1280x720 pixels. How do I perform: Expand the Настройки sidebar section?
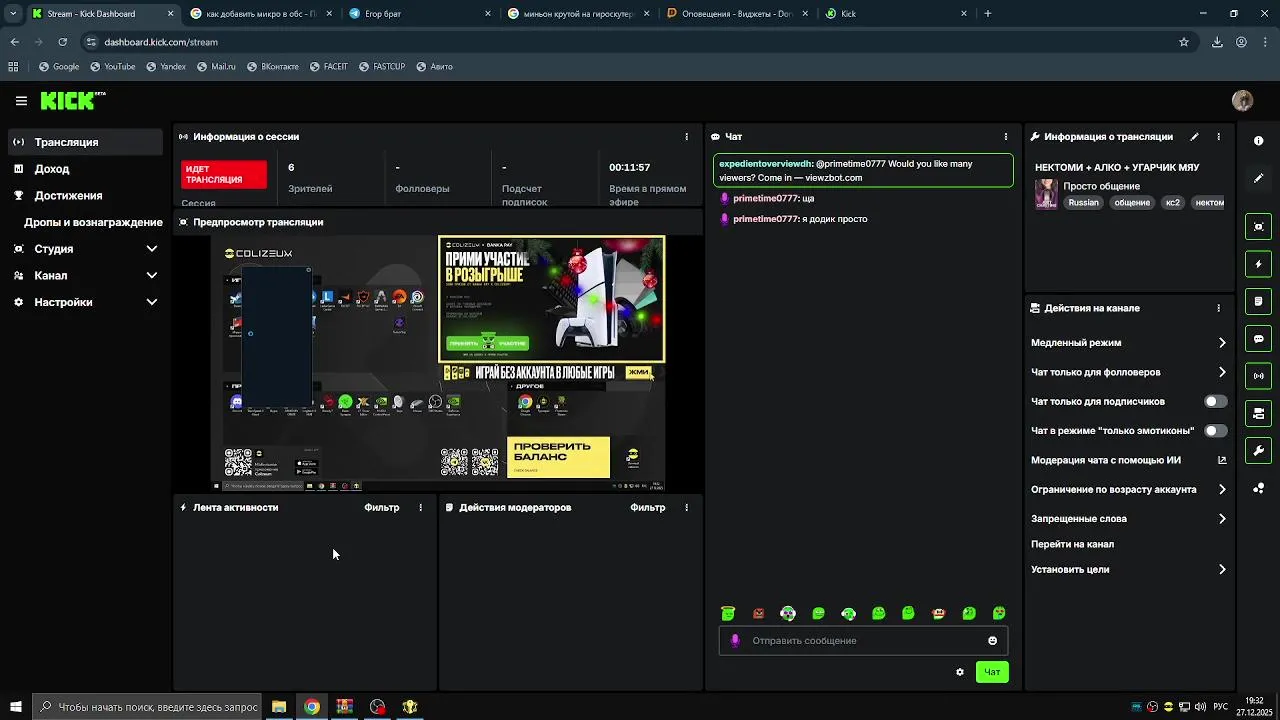coord(85,302)
